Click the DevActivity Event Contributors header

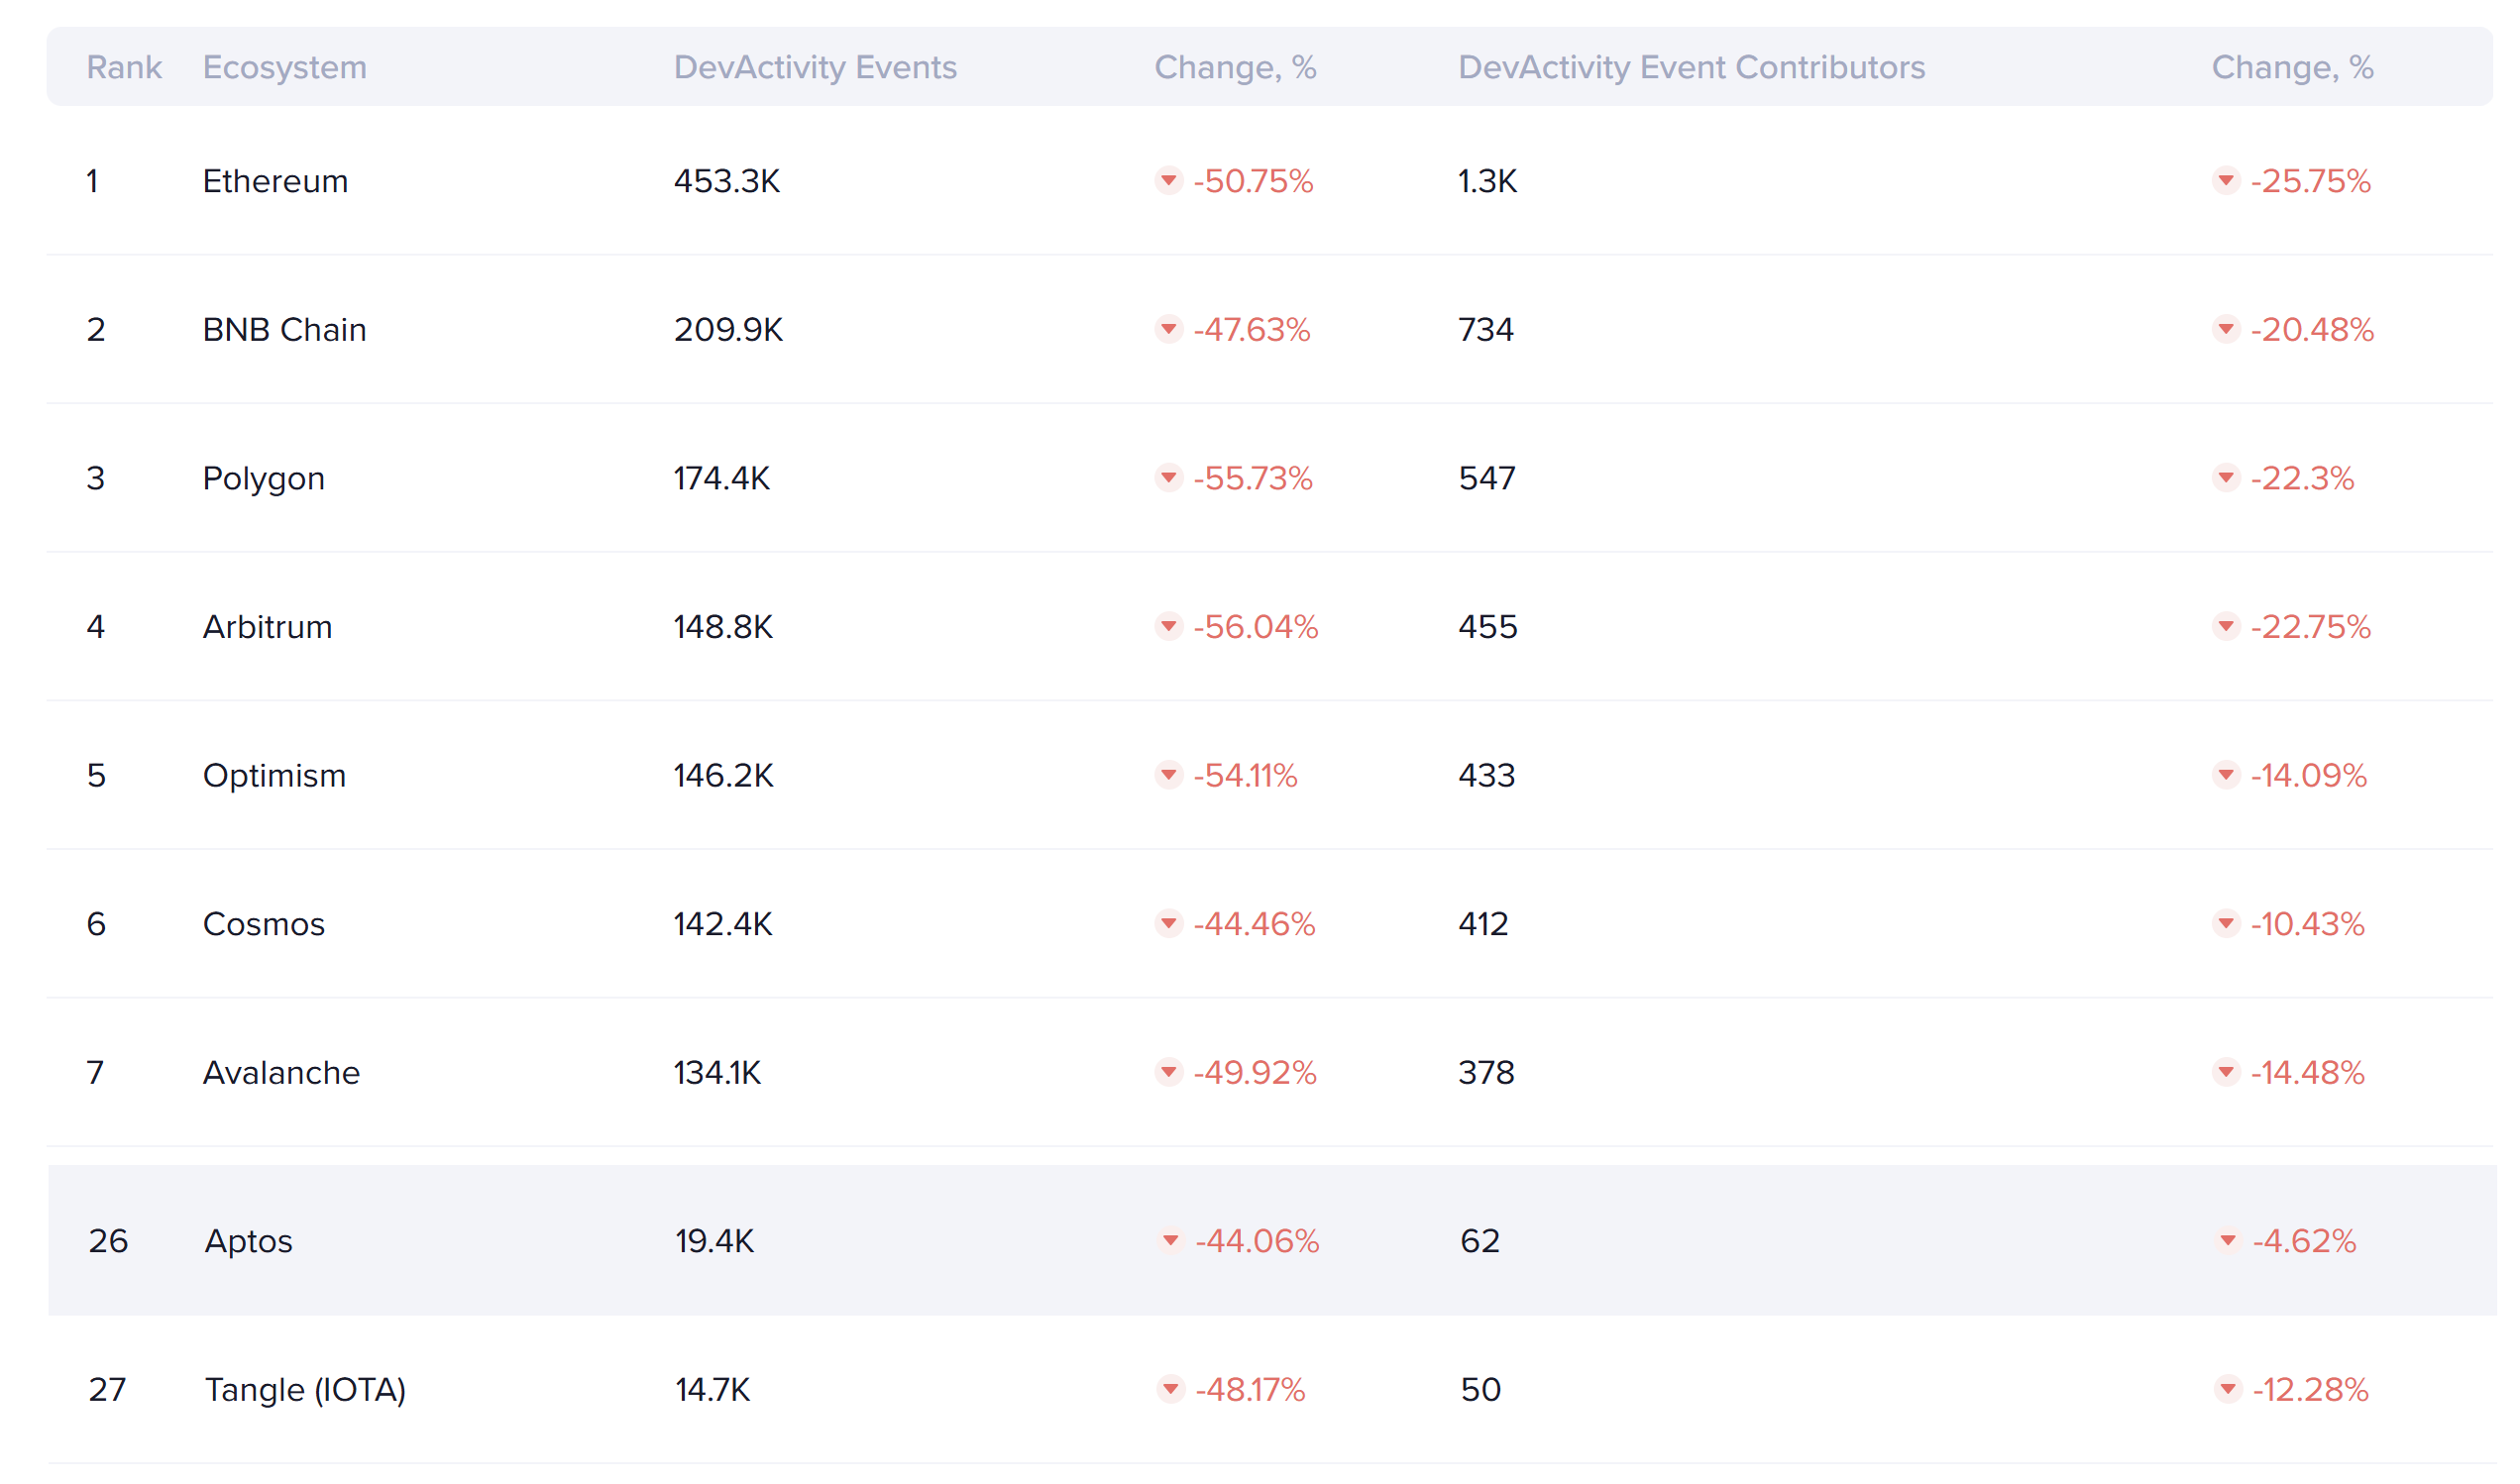[1691, 67]
